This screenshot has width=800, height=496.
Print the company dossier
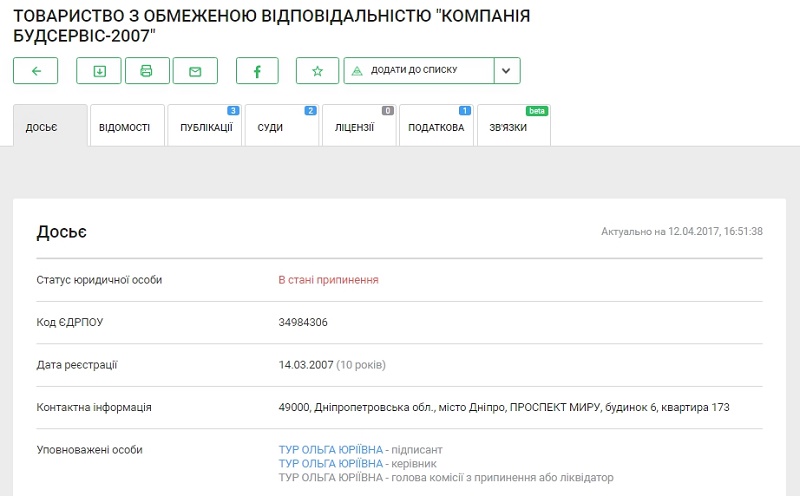tap(147, 71)
